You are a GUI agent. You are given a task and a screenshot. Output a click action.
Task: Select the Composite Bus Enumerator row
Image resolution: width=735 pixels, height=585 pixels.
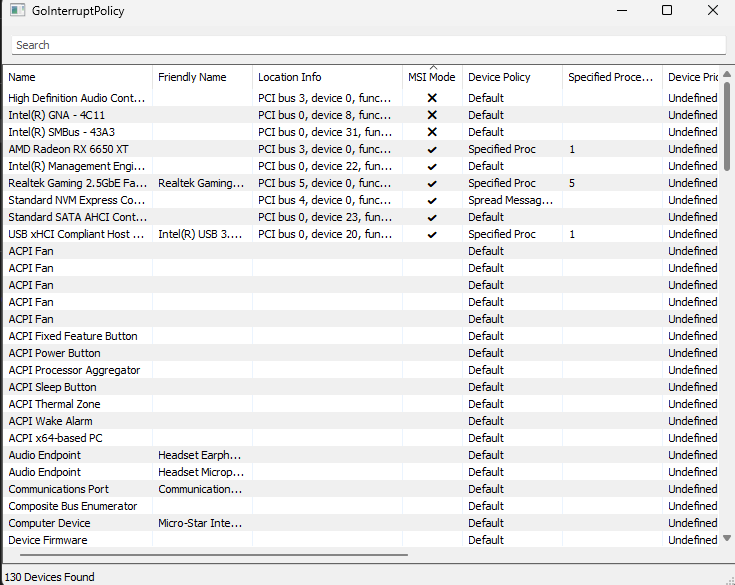click(361, 506)
